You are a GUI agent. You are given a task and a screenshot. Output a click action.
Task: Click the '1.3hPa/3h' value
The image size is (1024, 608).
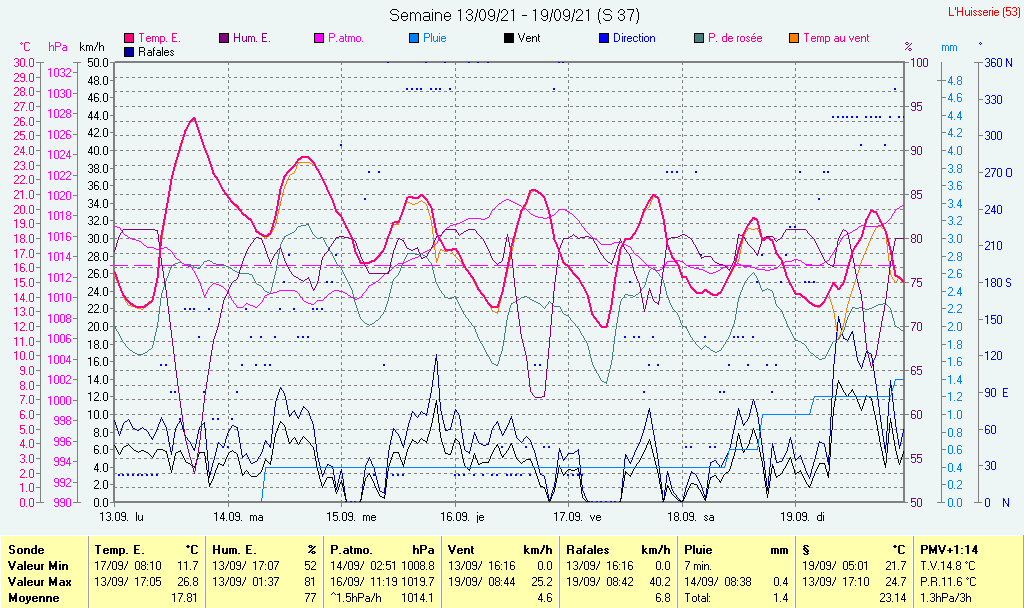pyautogui.click(x=945, y=598)
